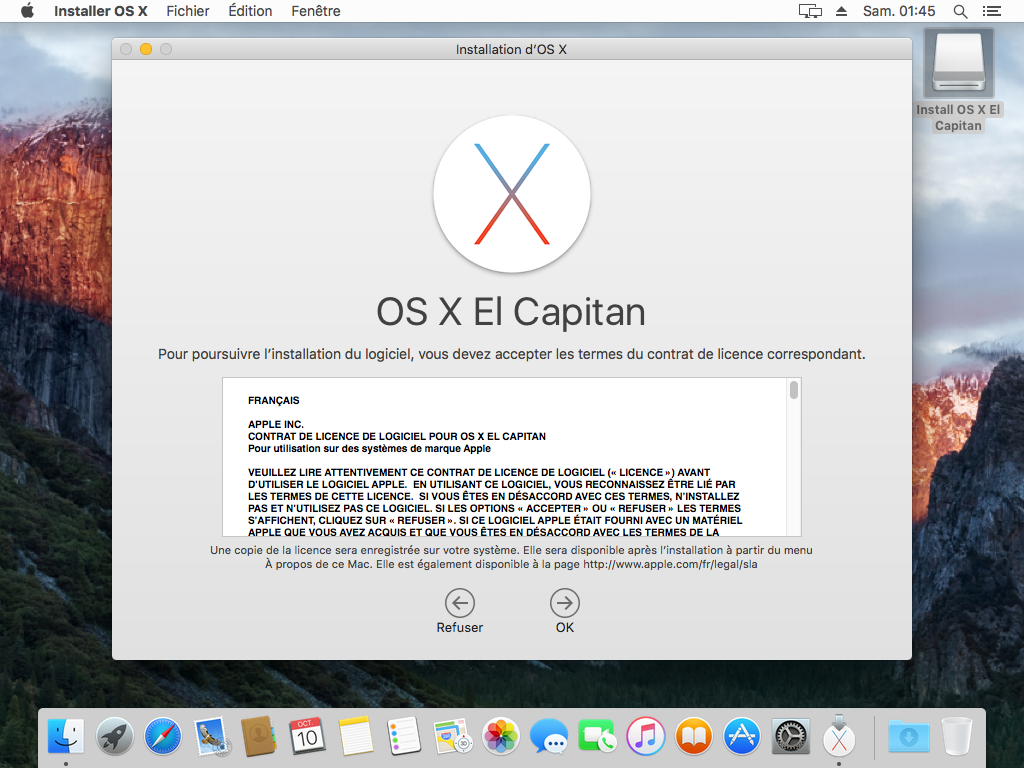
Task: Click the FRANÇAIS heading in the license
Action: pyautogui.click(x=274, y=400)
